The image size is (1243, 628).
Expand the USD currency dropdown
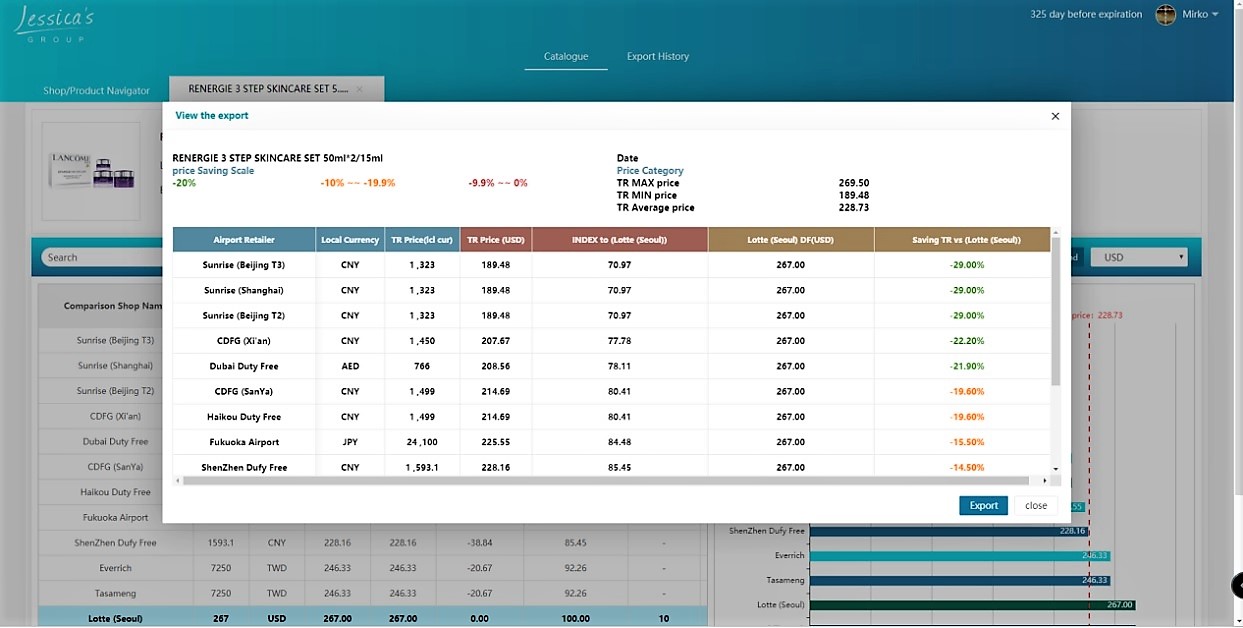[x=1138, y=257]
